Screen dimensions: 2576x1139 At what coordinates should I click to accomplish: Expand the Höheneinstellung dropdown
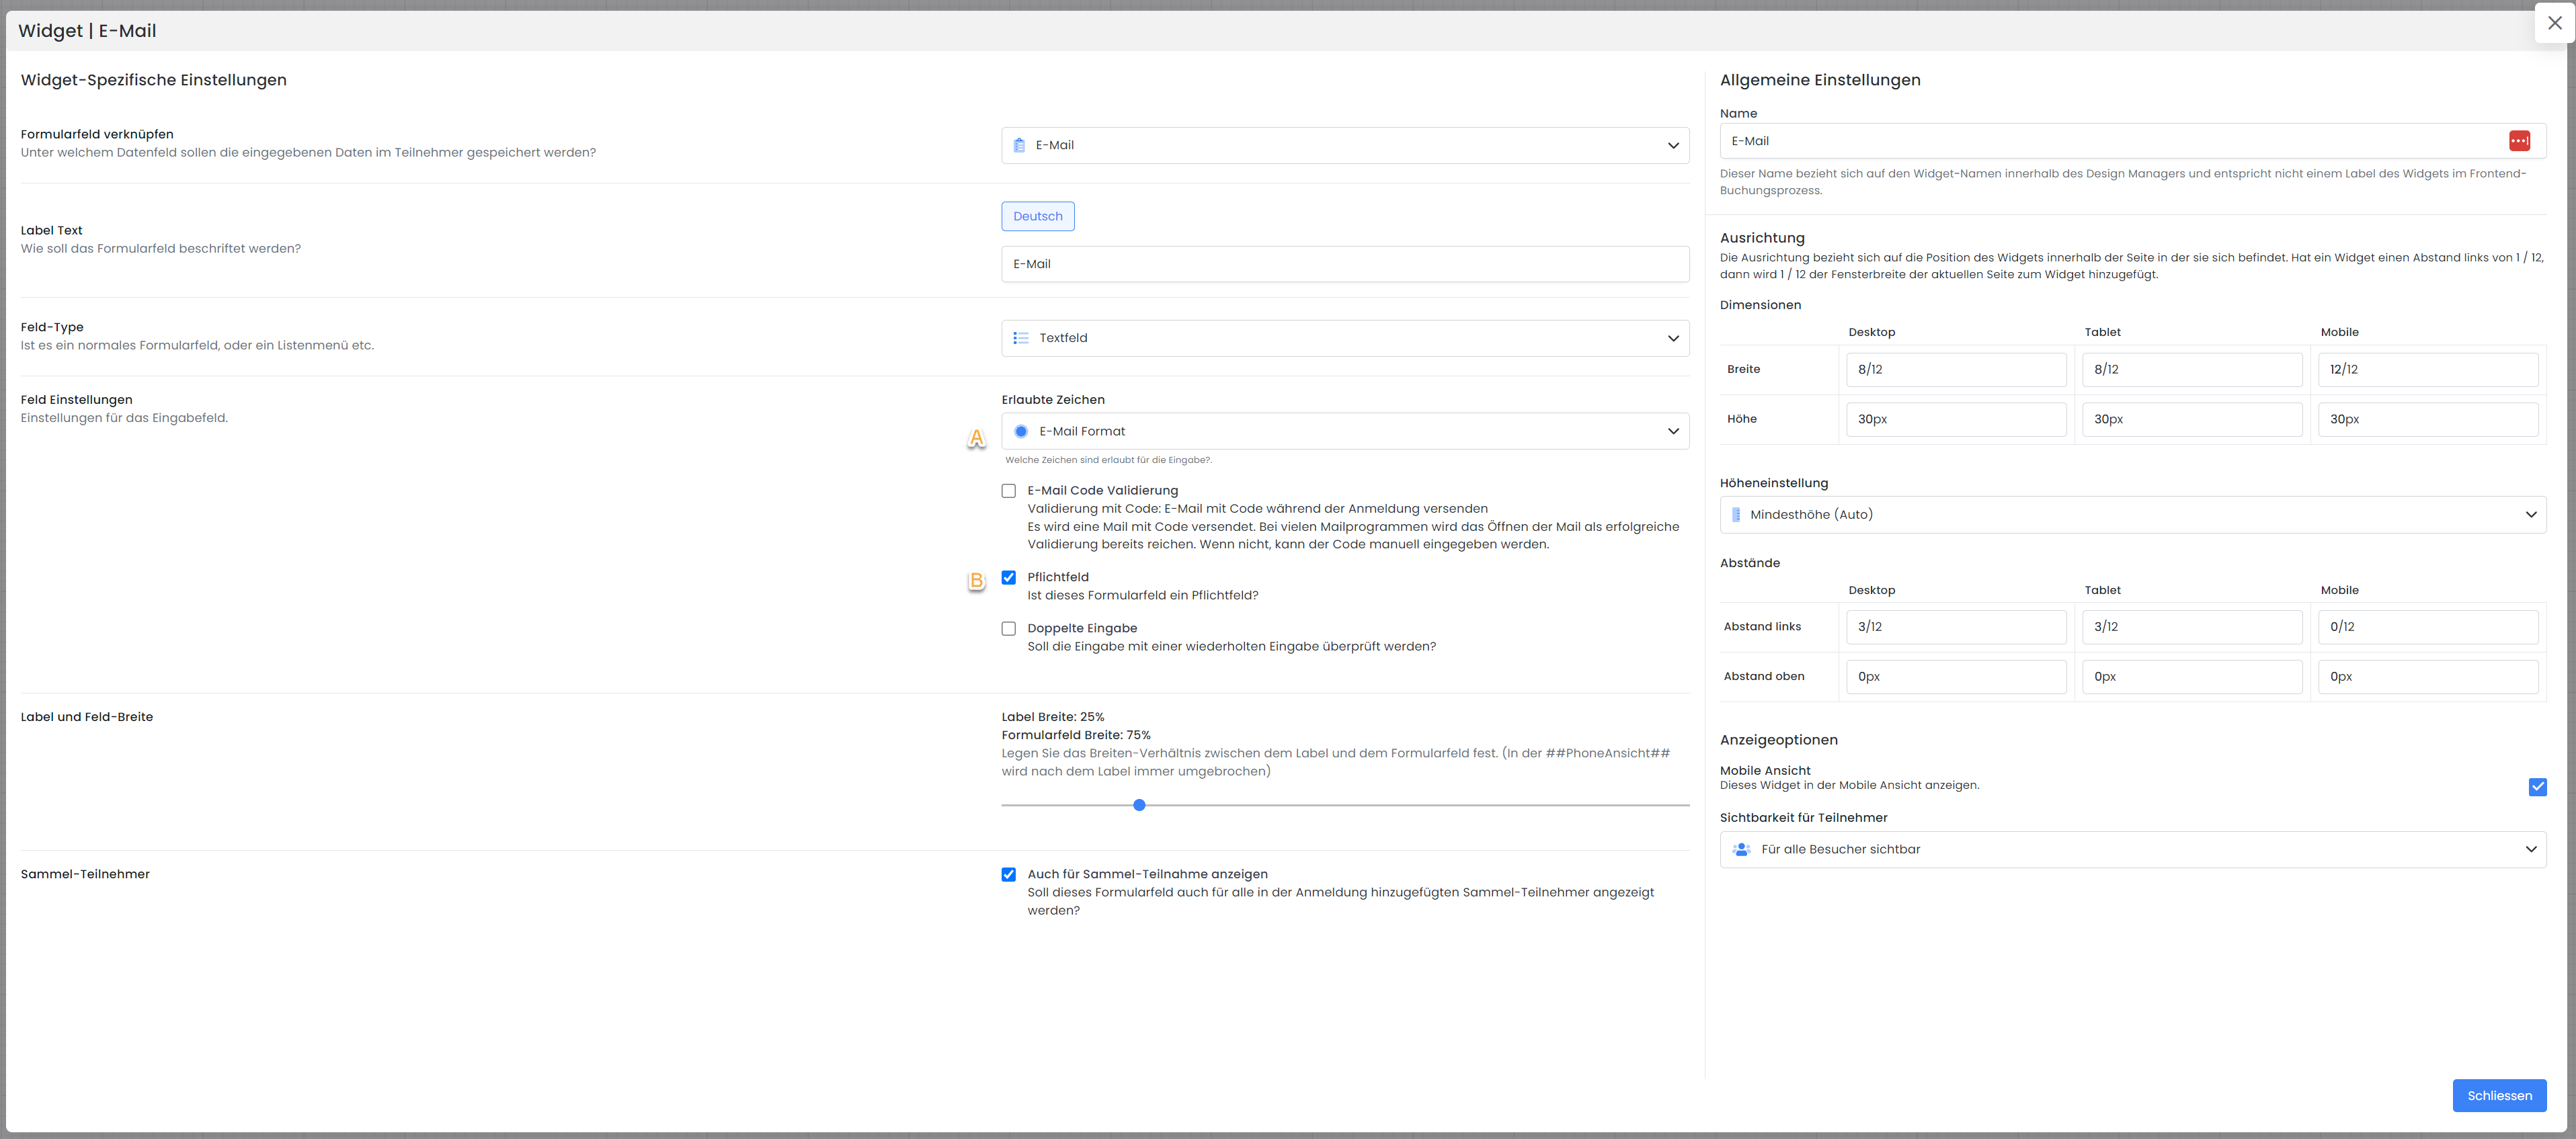click(x=2132, y=514)
